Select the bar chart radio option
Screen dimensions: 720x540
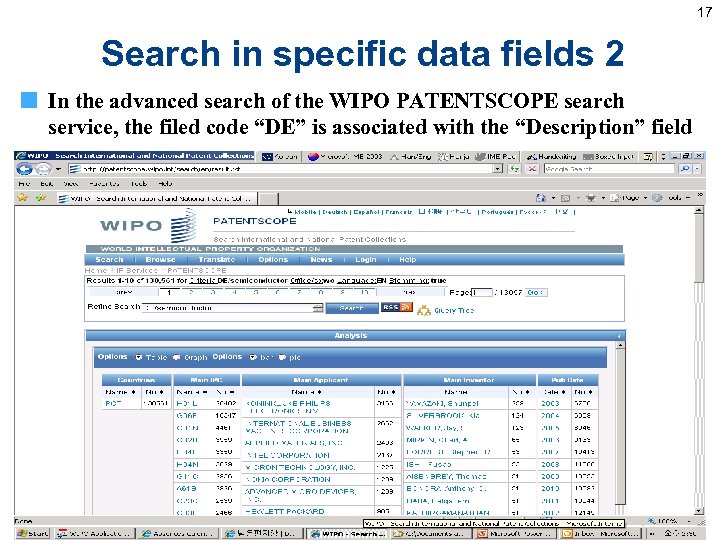[x=253, y=357]
